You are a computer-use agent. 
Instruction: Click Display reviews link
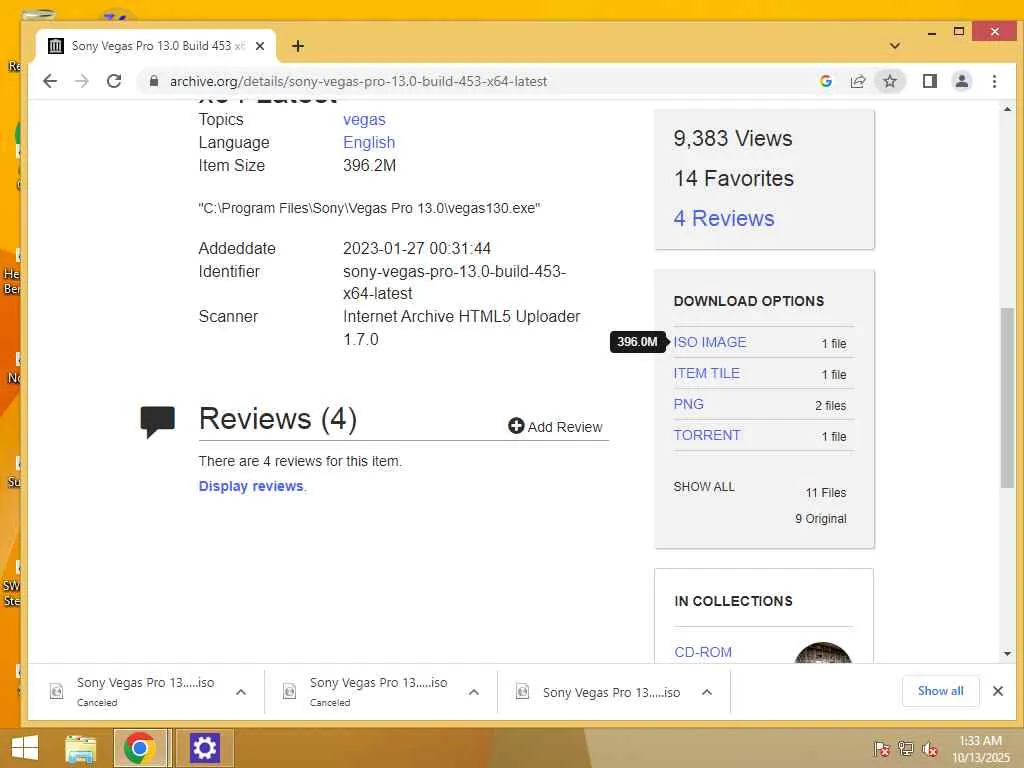251,486
